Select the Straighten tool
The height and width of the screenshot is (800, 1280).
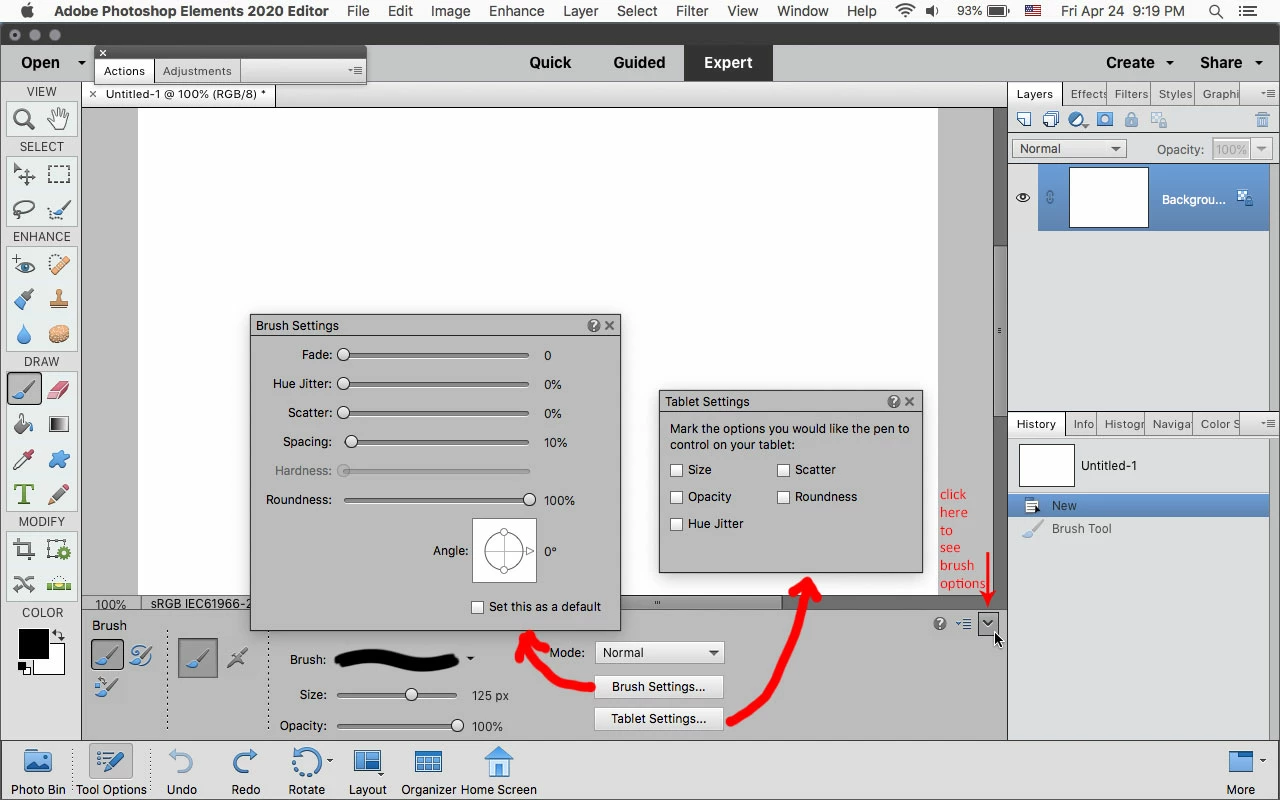point(59,584)
